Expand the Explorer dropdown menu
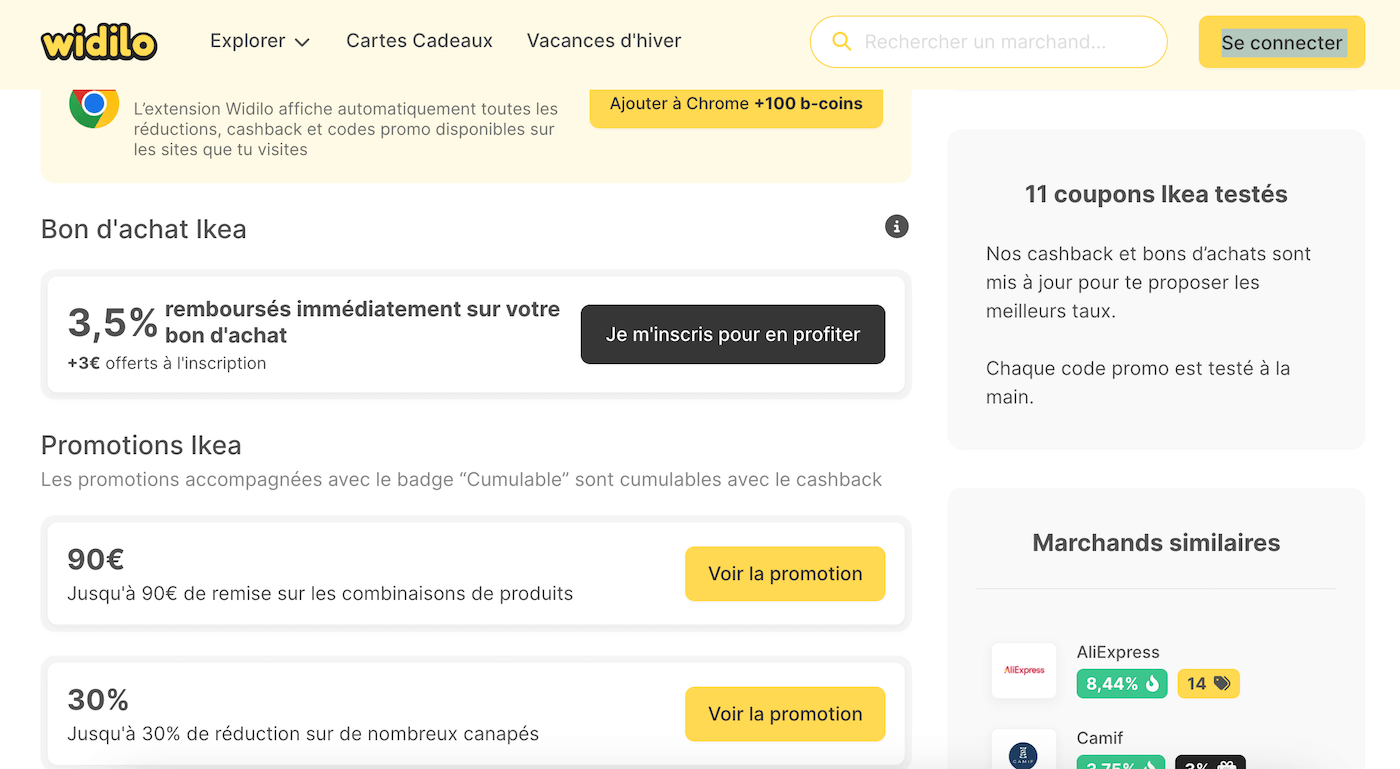This screenshot has height=769, width=1400. point(259,41)
